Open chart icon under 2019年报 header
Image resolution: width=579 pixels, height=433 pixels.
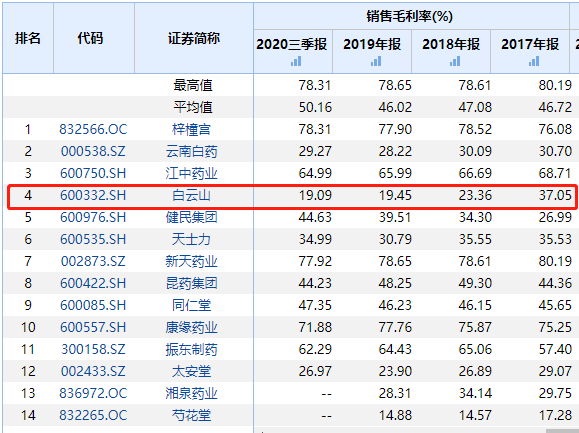[376, 61]
